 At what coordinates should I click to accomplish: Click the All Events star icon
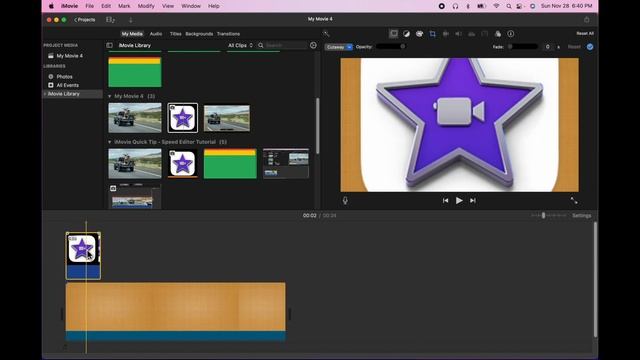(51, 85)
